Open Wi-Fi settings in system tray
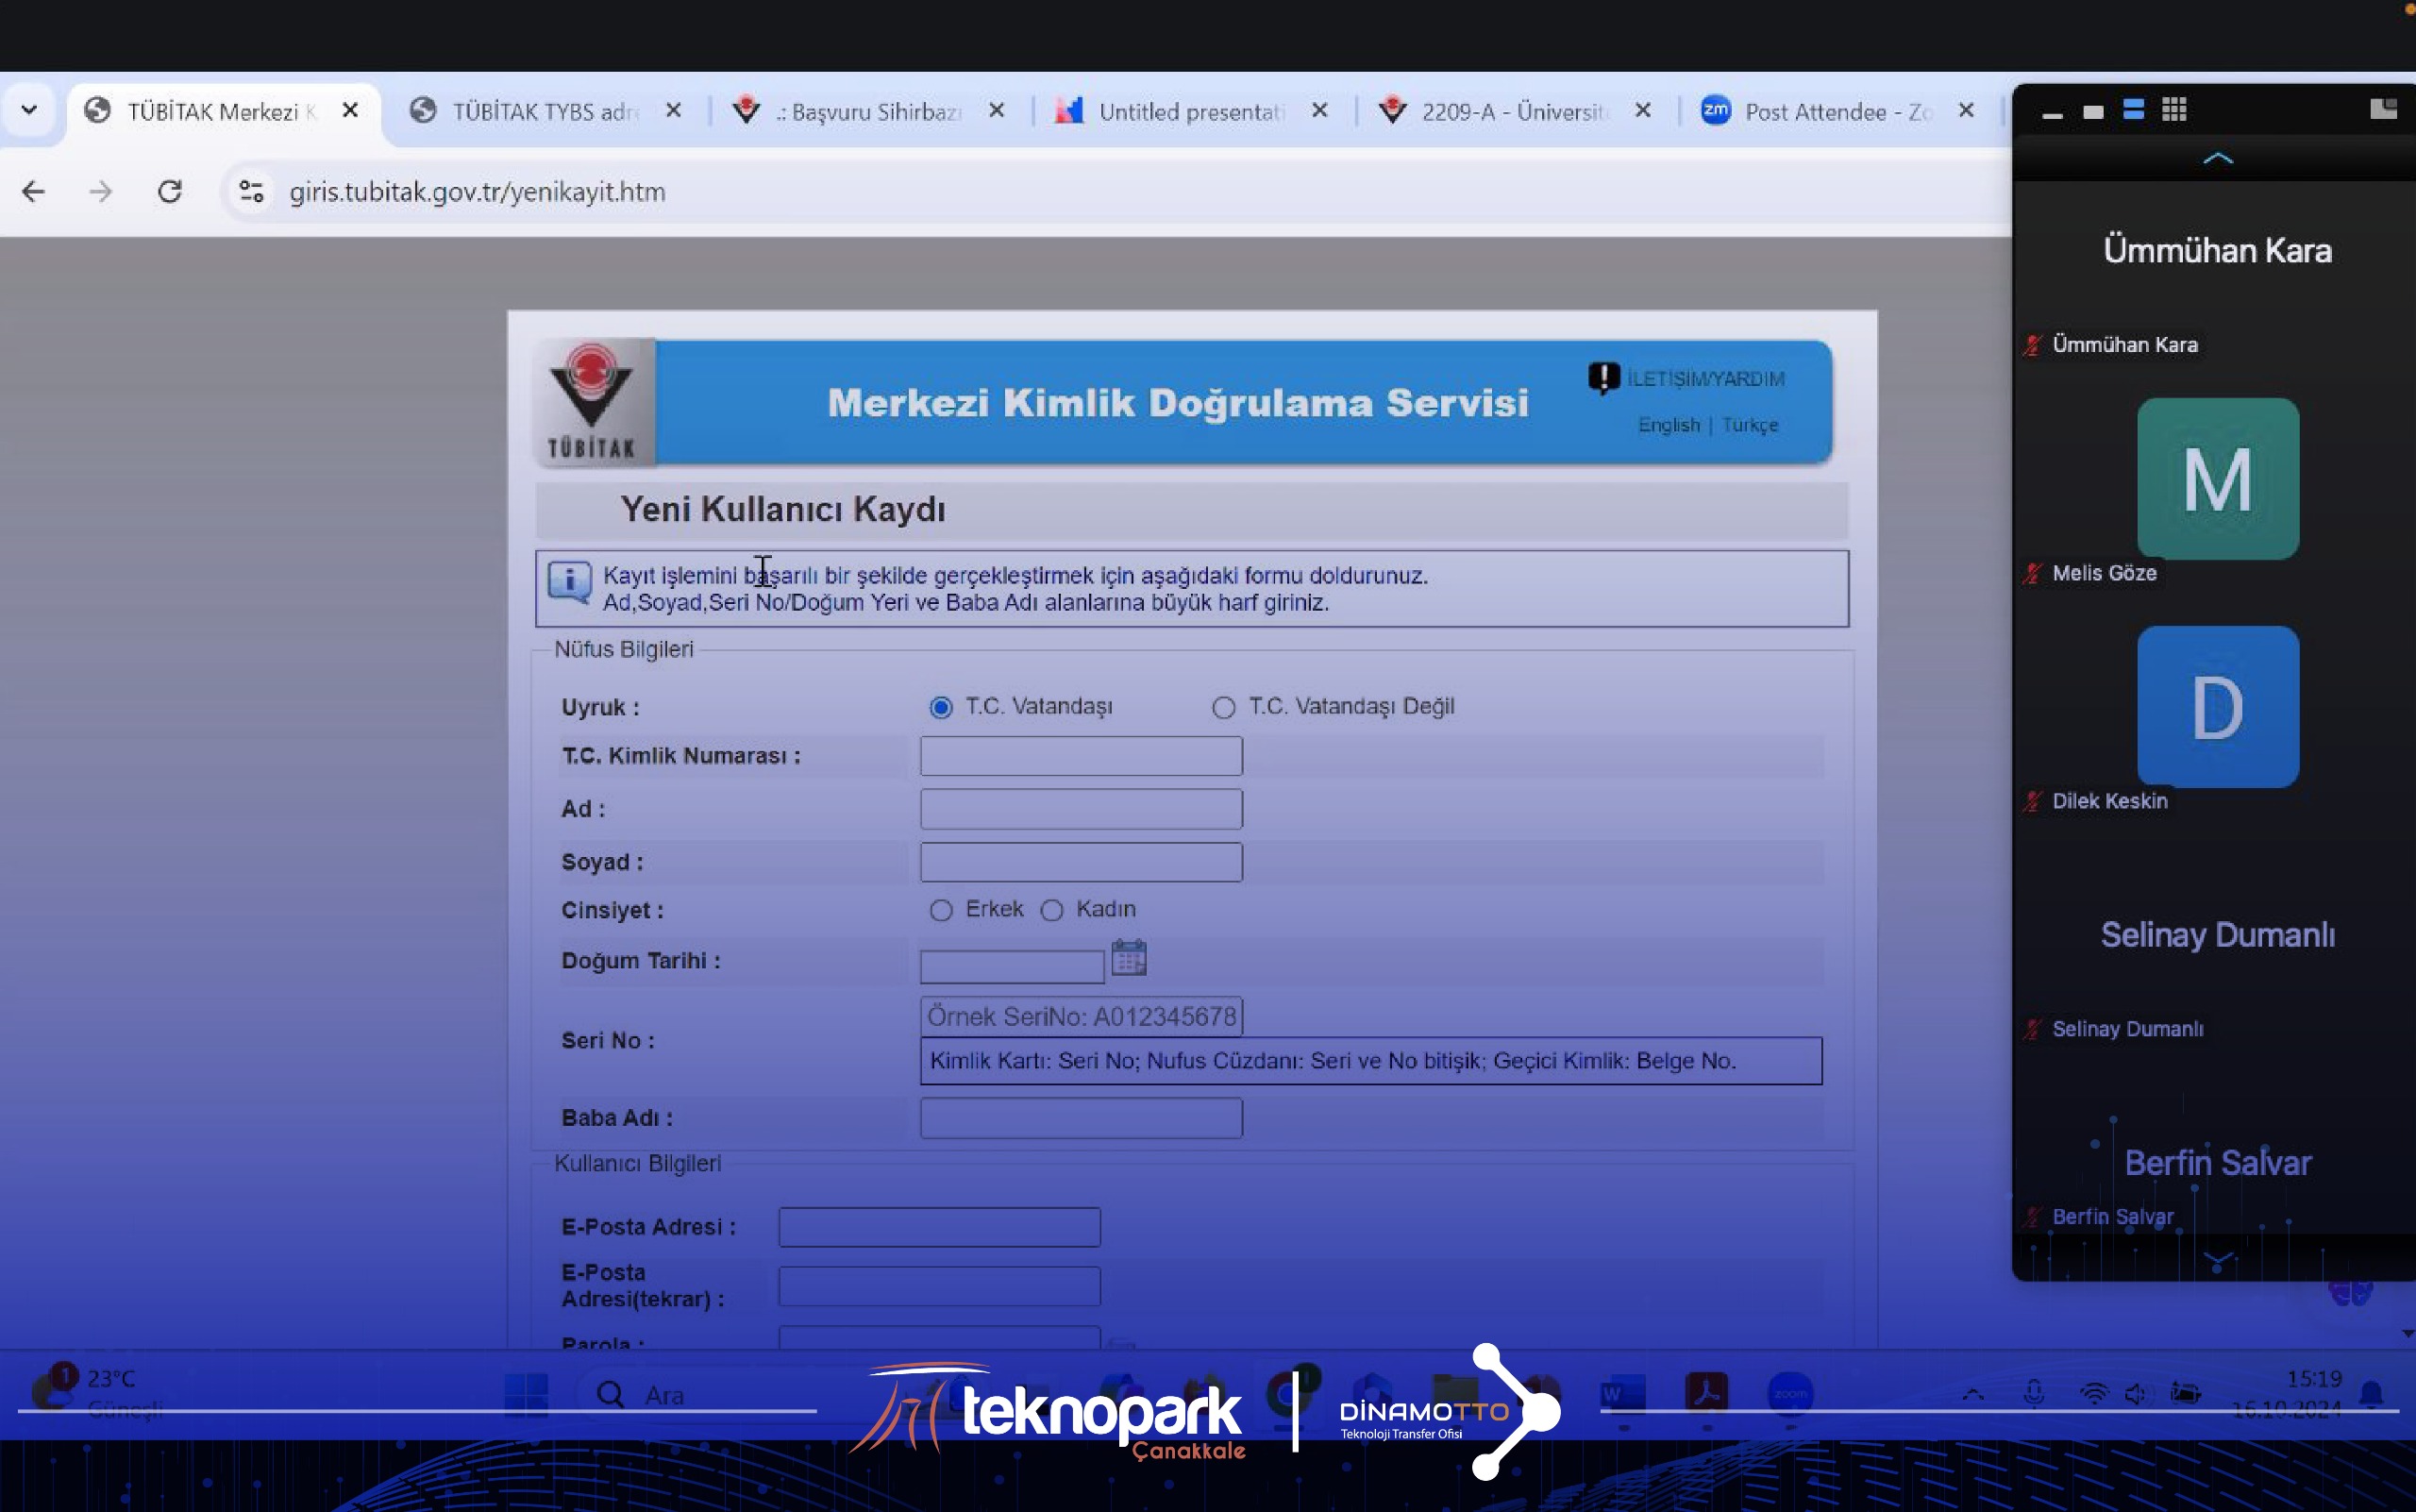This screenshot has height=1512, width=2416. (x=2094, y=1393)
